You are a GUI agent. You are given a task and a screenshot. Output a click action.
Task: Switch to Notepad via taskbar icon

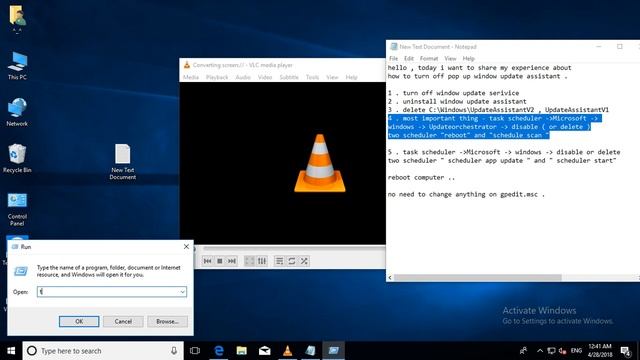(x=310, y=351)
